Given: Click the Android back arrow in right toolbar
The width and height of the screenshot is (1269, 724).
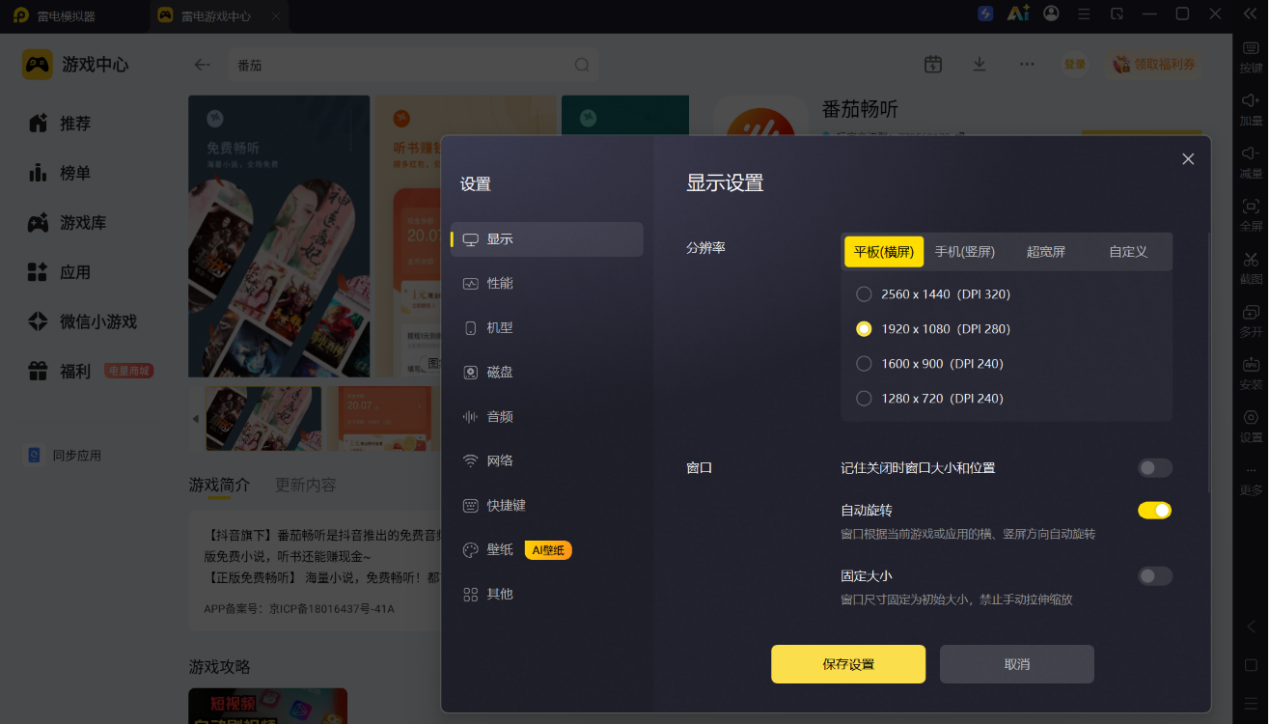Looking at the screenshot, I should pos(1251,627).
